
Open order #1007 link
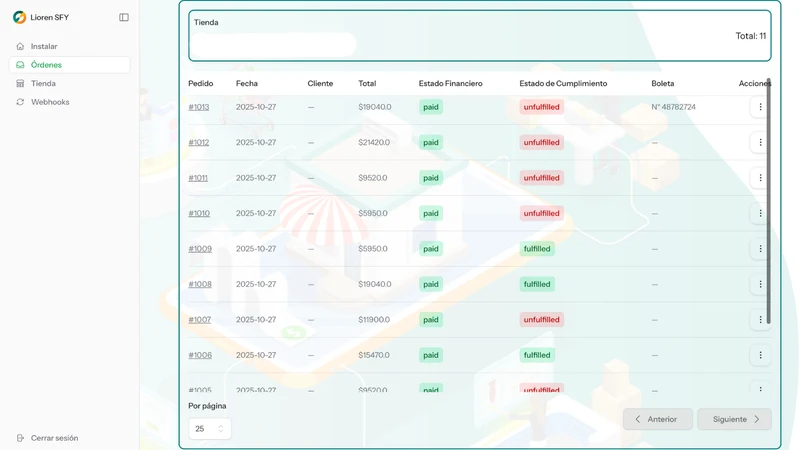[199, 320]
